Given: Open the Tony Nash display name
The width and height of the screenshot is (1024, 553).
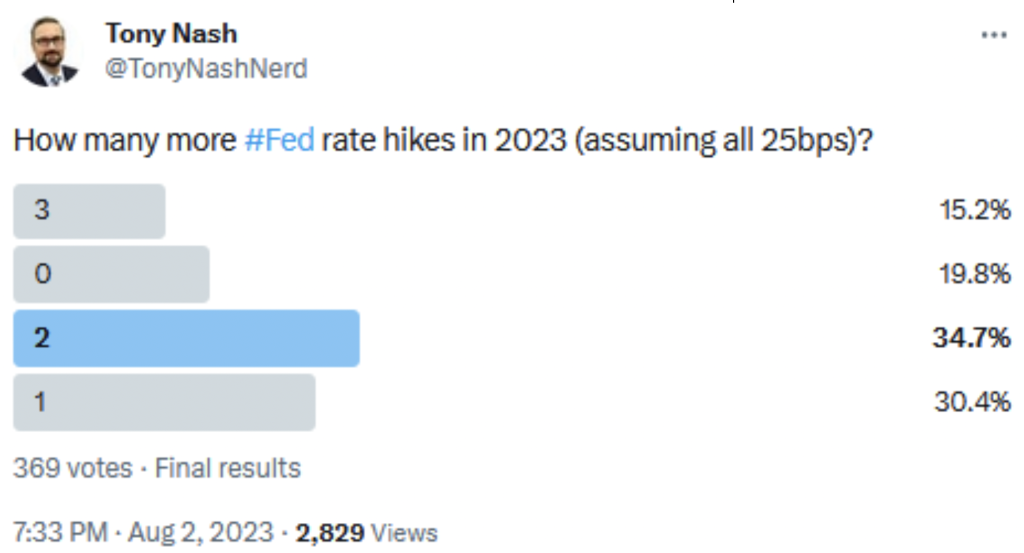Looking at the screenshot, I should click(x=171, y=33).
